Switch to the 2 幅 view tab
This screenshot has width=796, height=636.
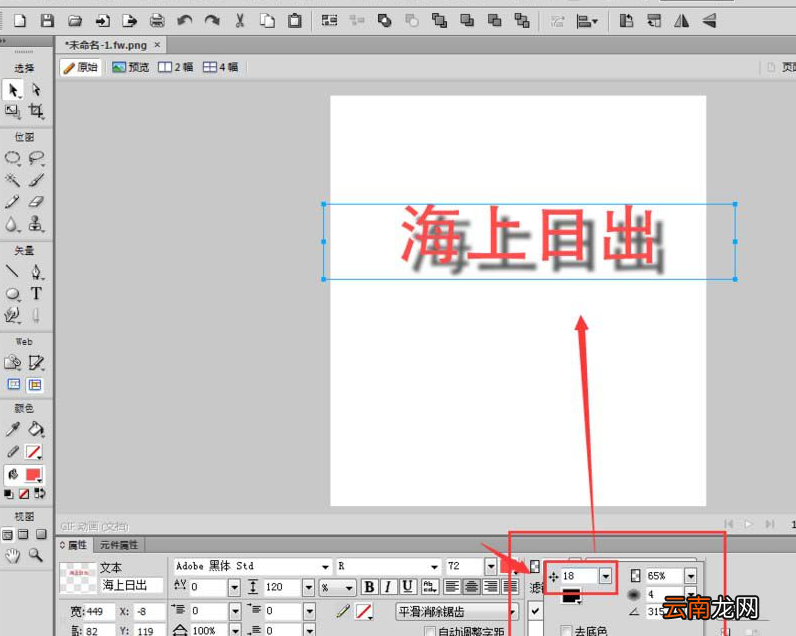[176, 67]
